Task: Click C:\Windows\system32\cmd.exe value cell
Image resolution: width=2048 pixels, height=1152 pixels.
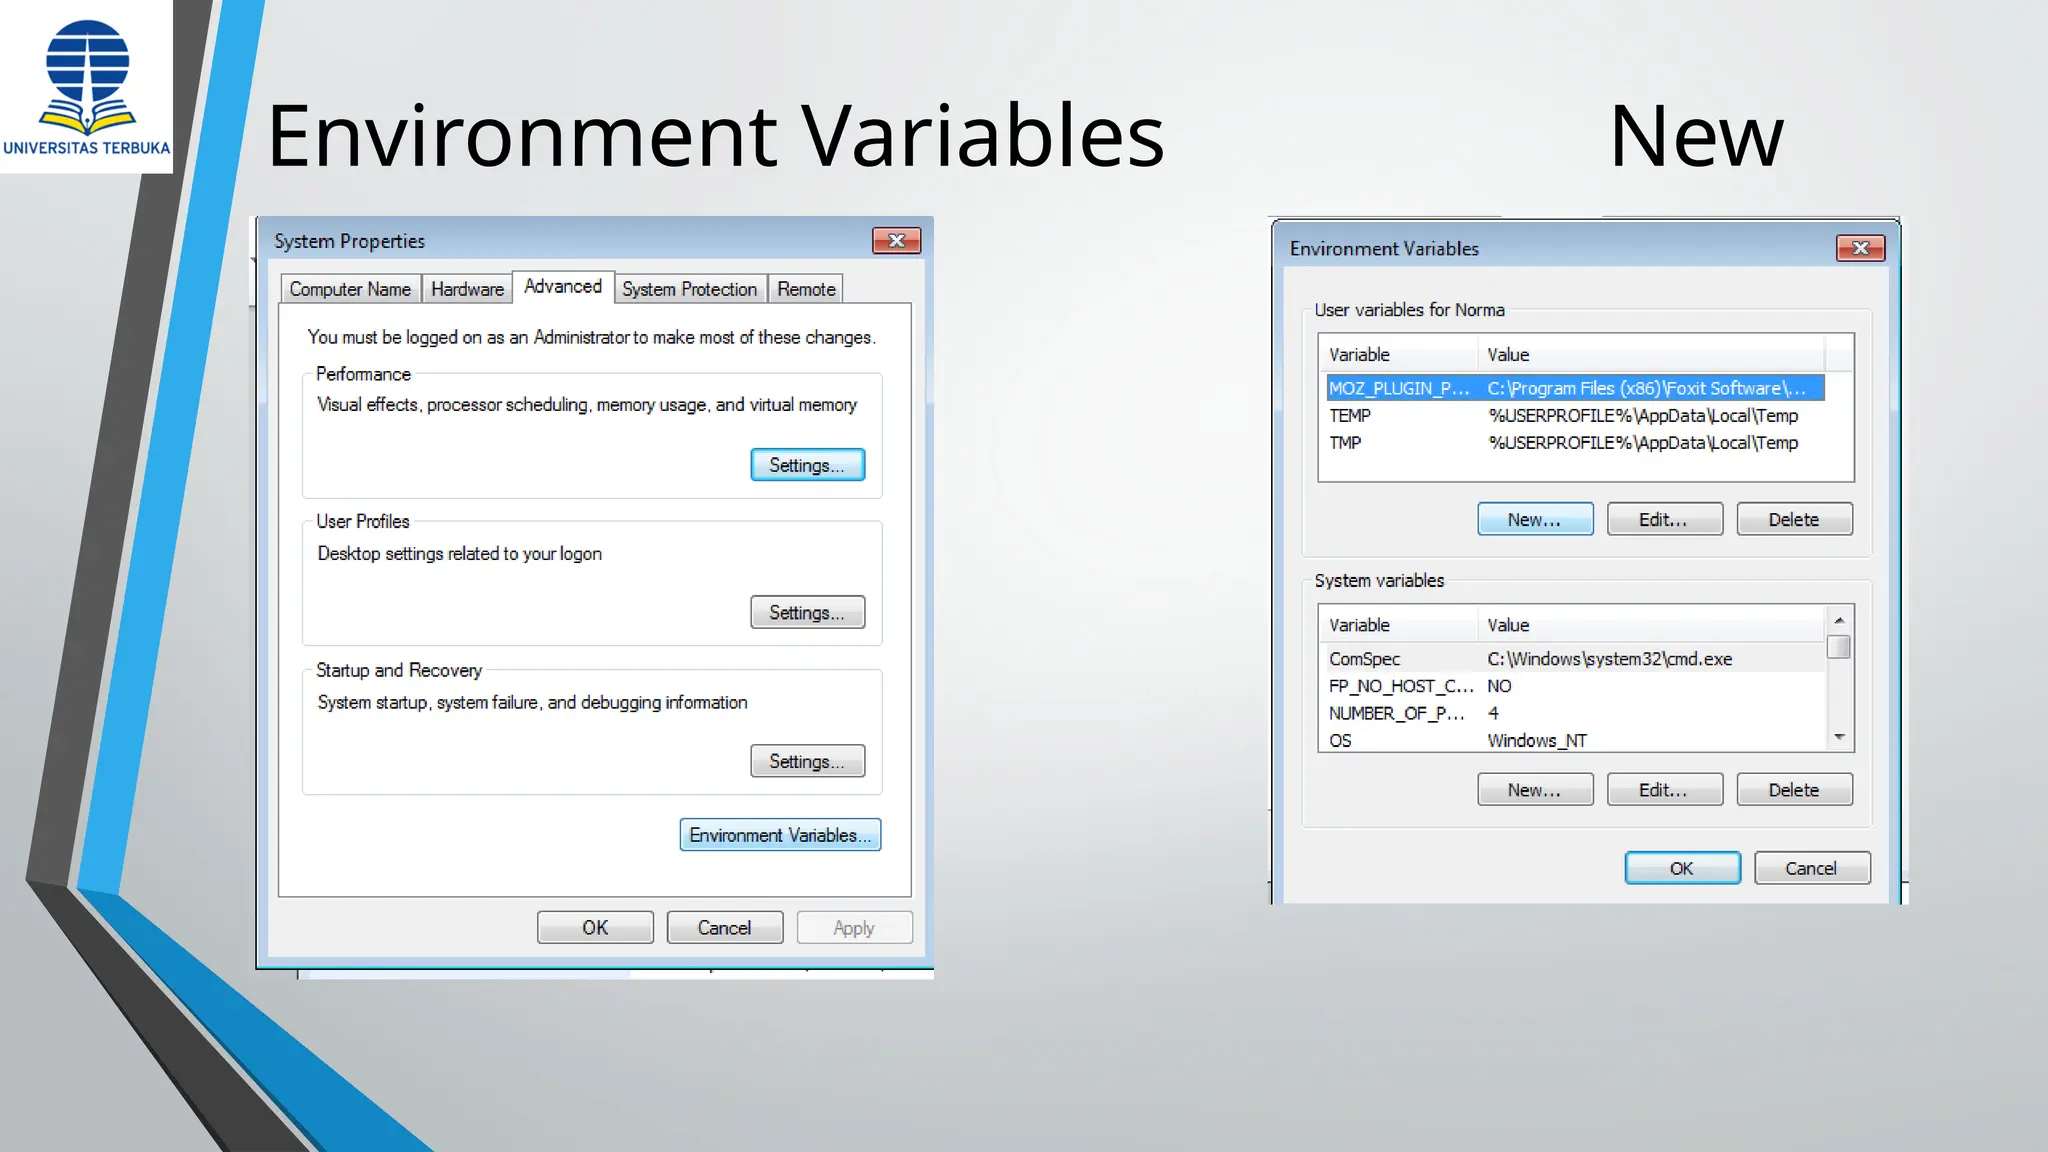Action: point(1610,659)
